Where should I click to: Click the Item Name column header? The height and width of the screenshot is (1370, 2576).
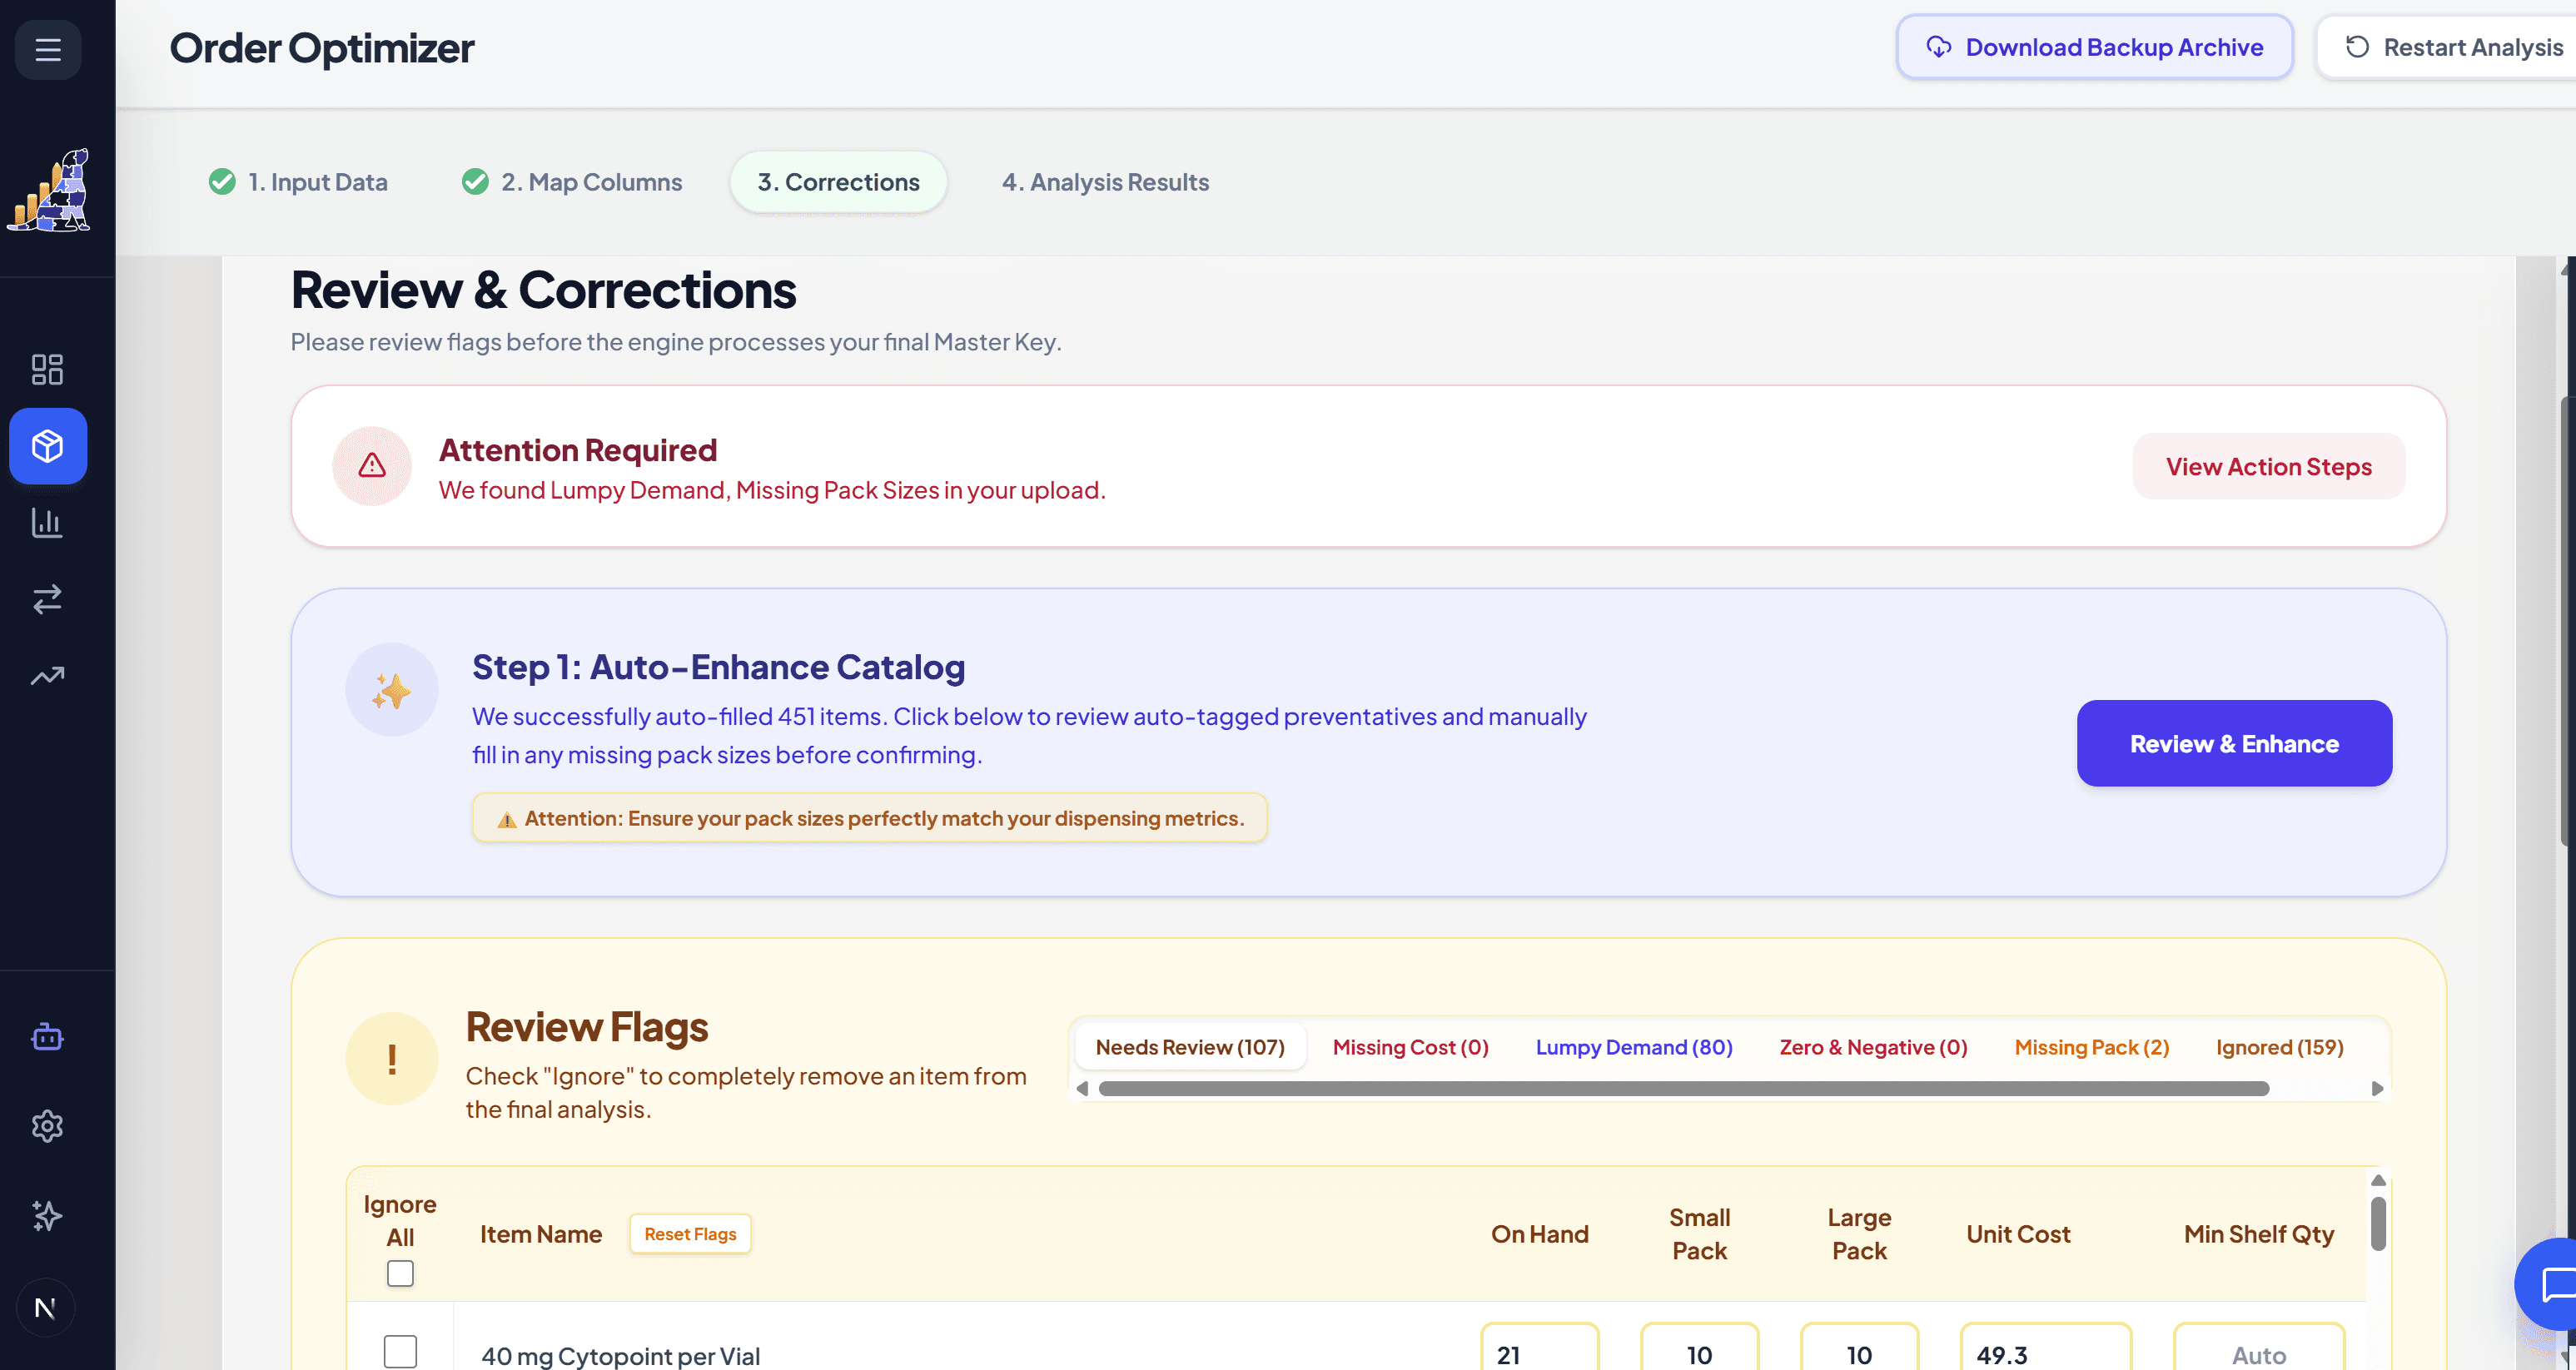click(x=541, y=1234)
